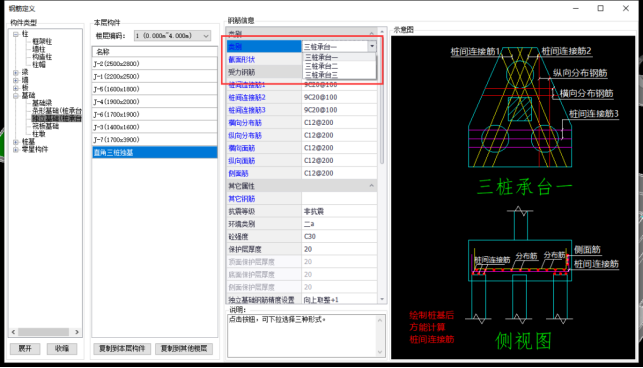Screen dimensions: 643x368
Task: Click 复制到本层构件 button
Action: tap(122, 349)
